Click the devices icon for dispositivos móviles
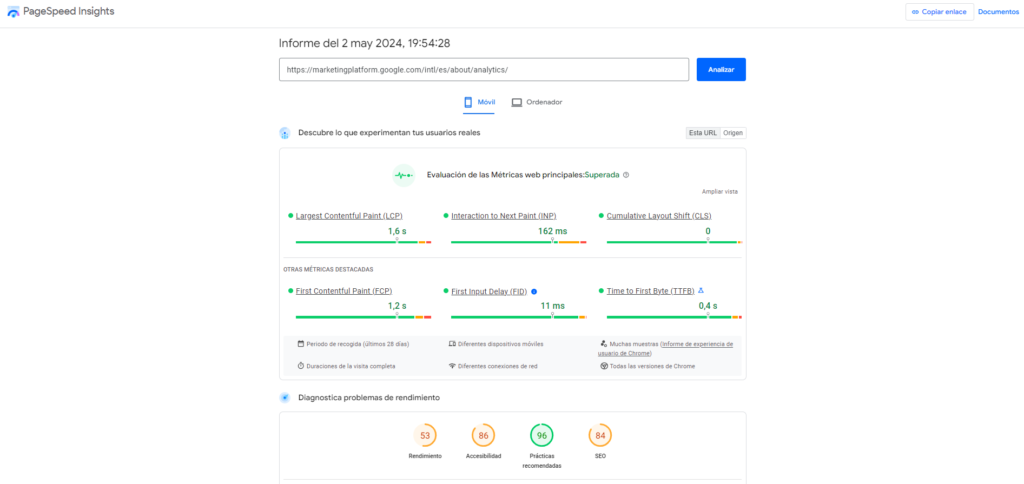This screenshot has width=1024, height=484. click(x=452, y=344)
